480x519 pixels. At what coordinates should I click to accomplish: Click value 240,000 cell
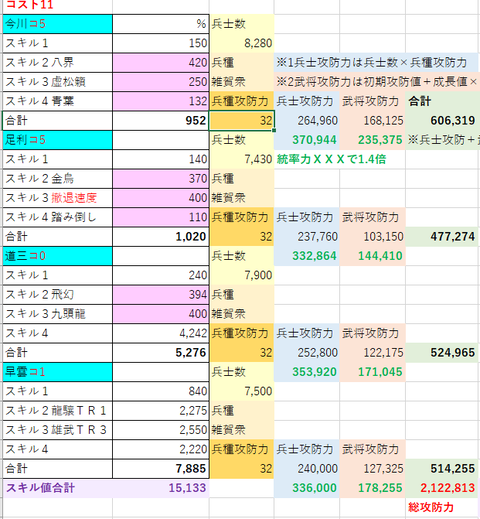pos(307,469)
